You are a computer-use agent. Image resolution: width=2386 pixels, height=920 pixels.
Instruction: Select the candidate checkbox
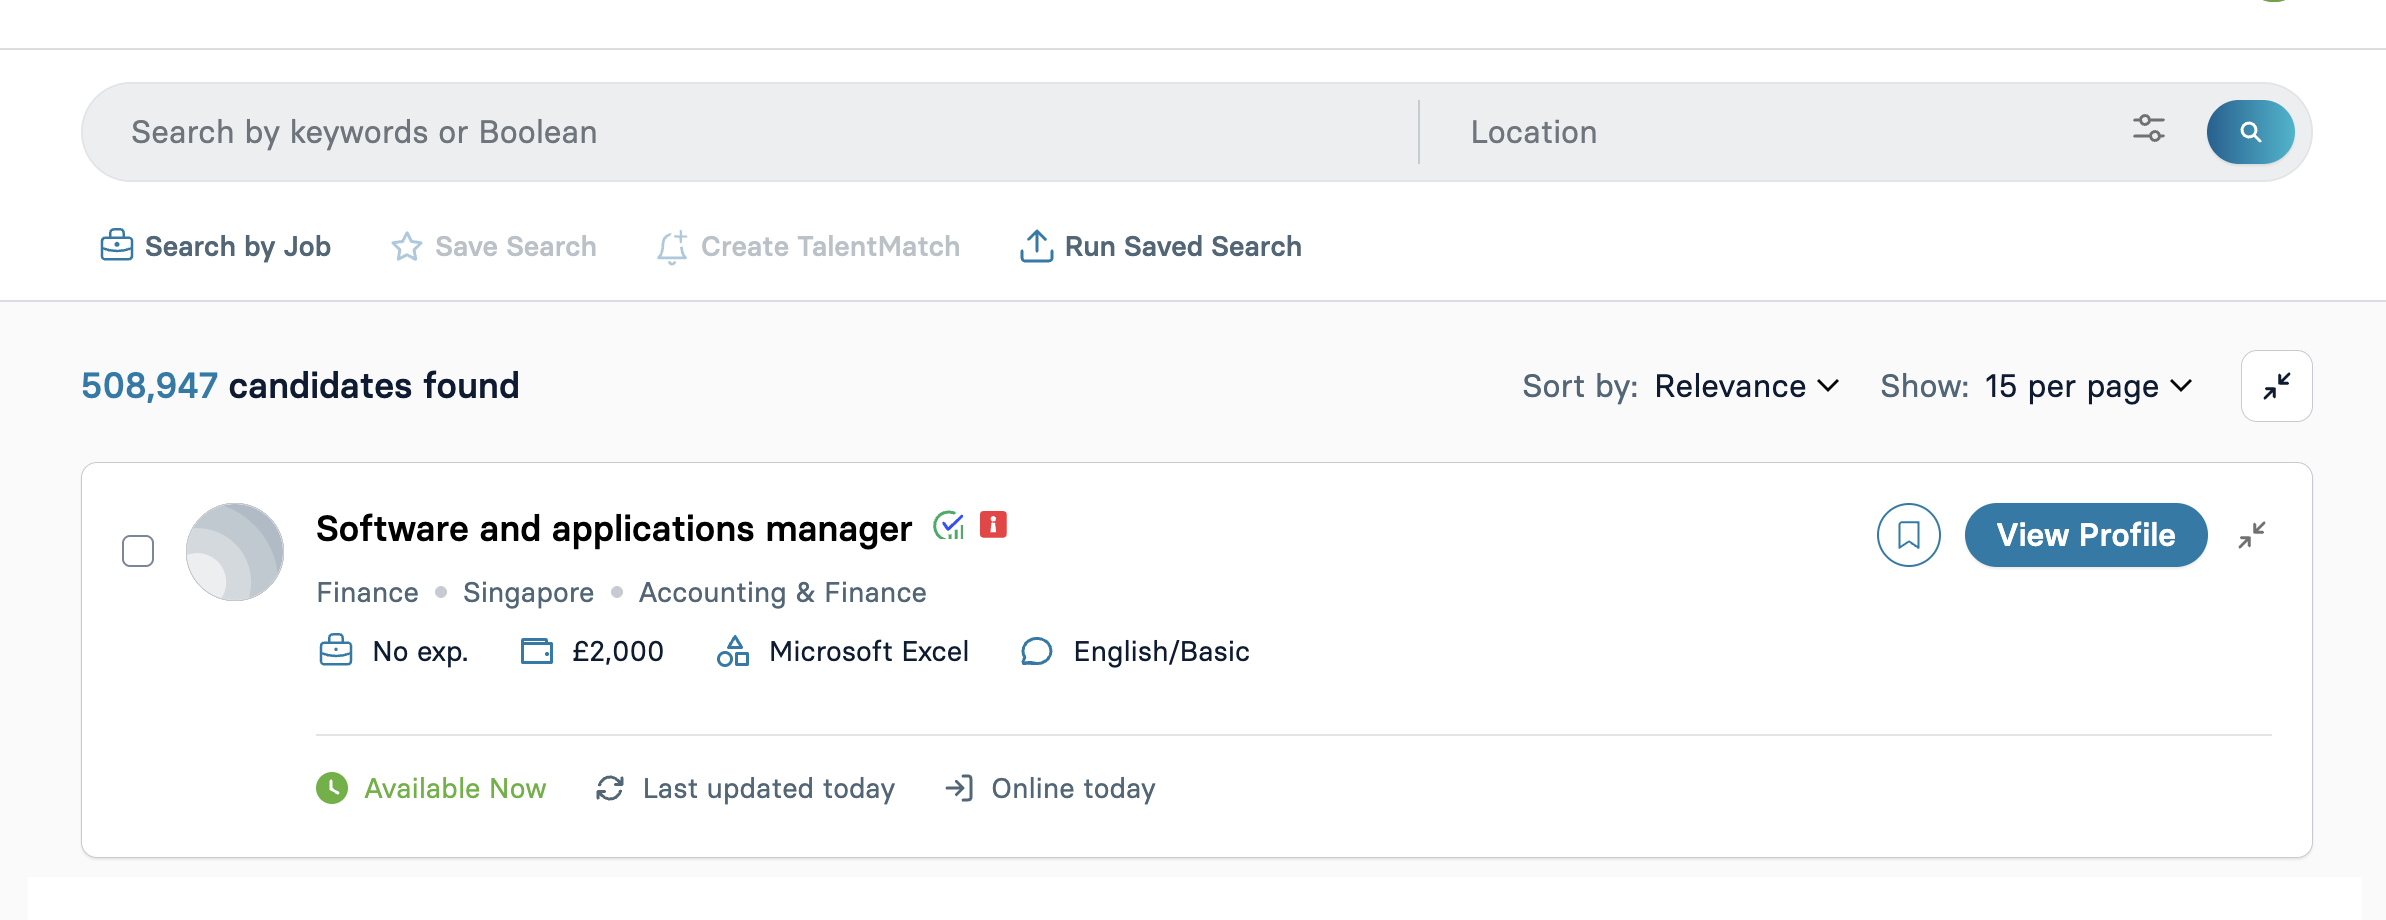click(x=138, y=551)
